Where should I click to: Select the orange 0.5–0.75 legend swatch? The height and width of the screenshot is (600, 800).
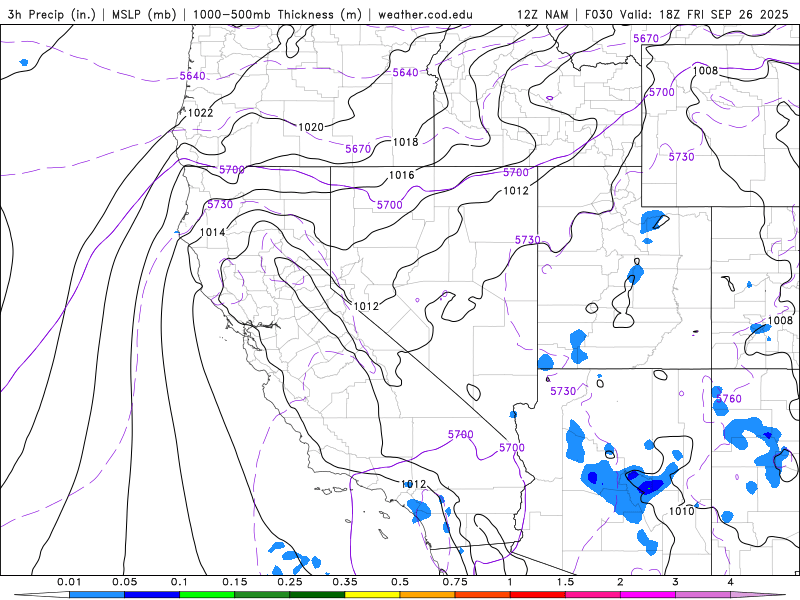[x=428, y=594]
